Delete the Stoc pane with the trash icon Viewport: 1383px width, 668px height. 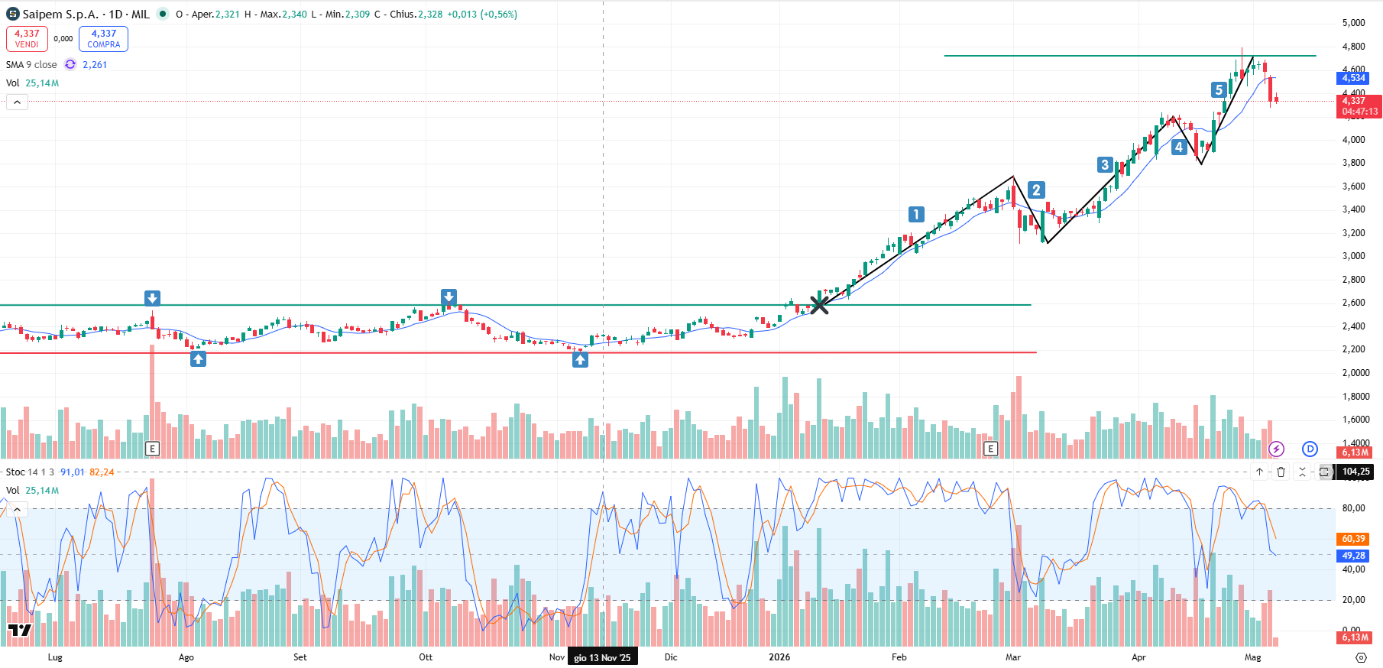pyautogui.click(x=1281, y=471)
